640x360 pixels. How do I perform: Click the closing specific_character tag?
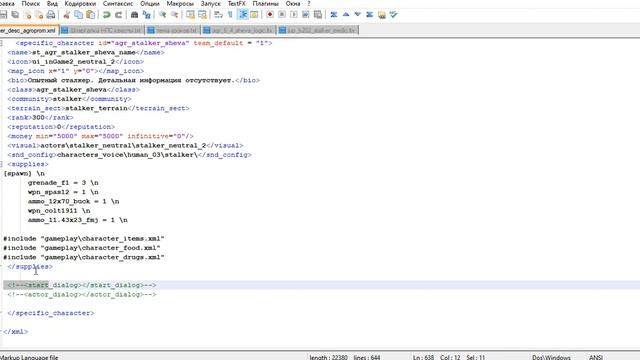click(51, 313)
